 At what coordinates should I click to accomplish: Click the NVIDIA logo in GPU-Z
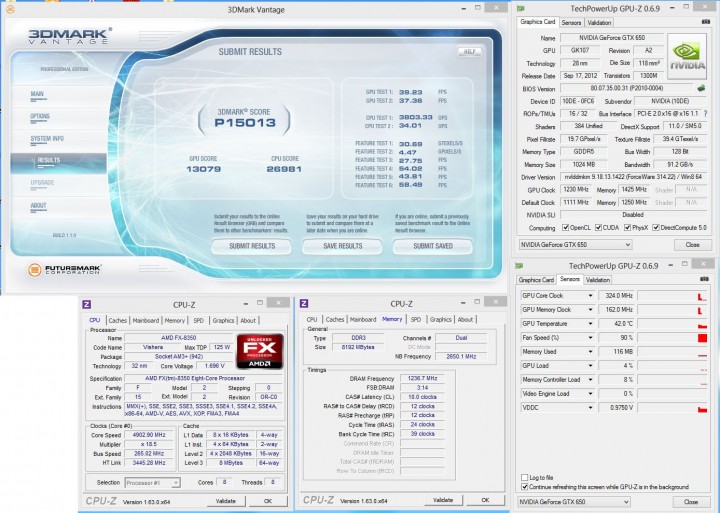(x=687, y=56)
